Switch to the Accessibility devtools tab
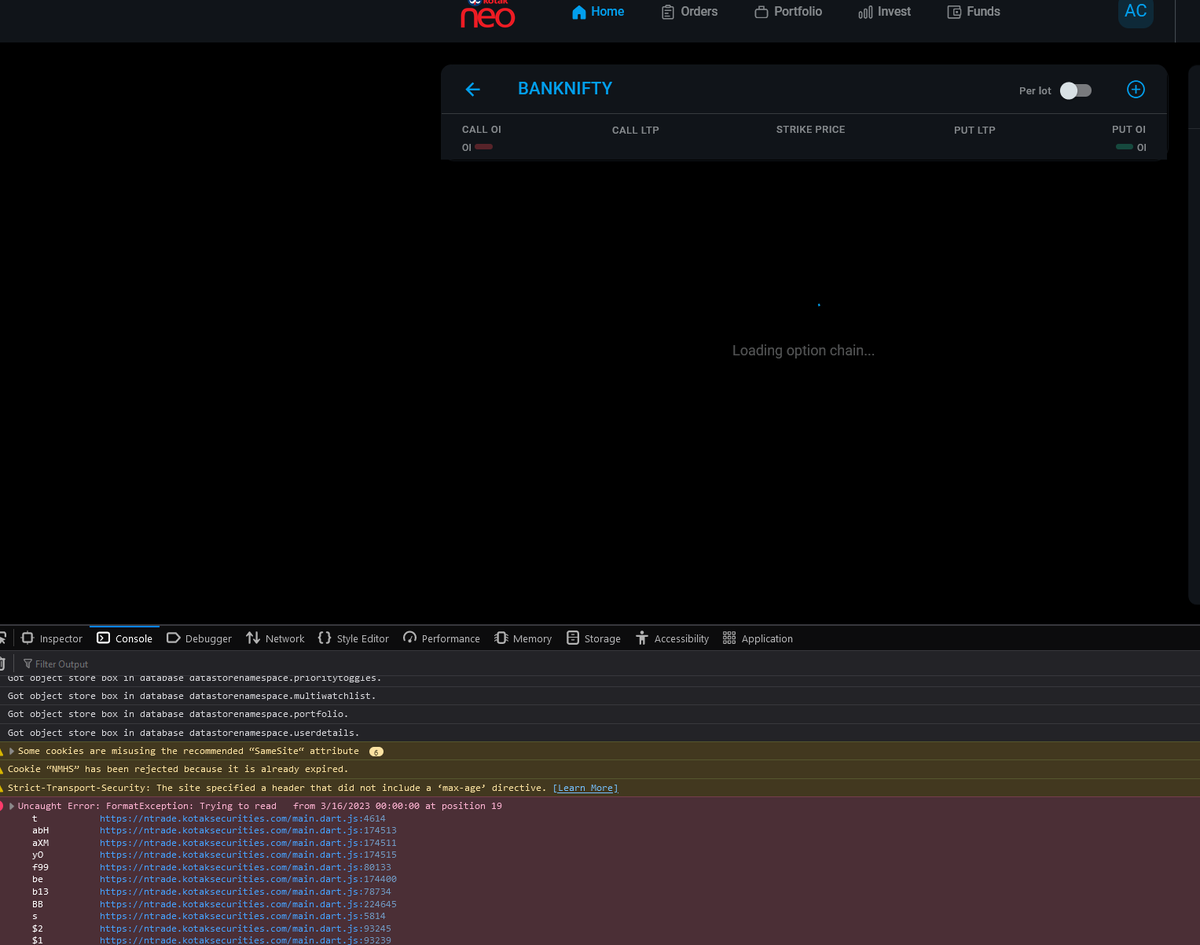The image size is (1200, 945). click(x=672, y=638)
